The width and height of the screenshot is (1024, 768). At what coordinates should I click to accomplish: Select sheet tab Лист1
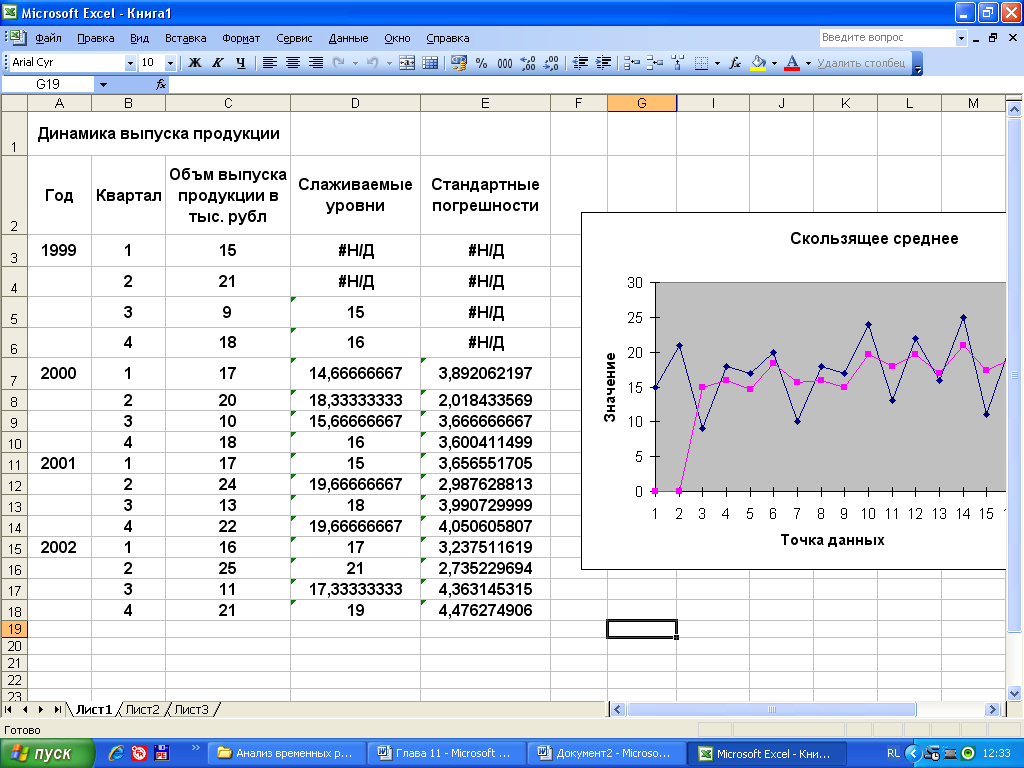93,709
